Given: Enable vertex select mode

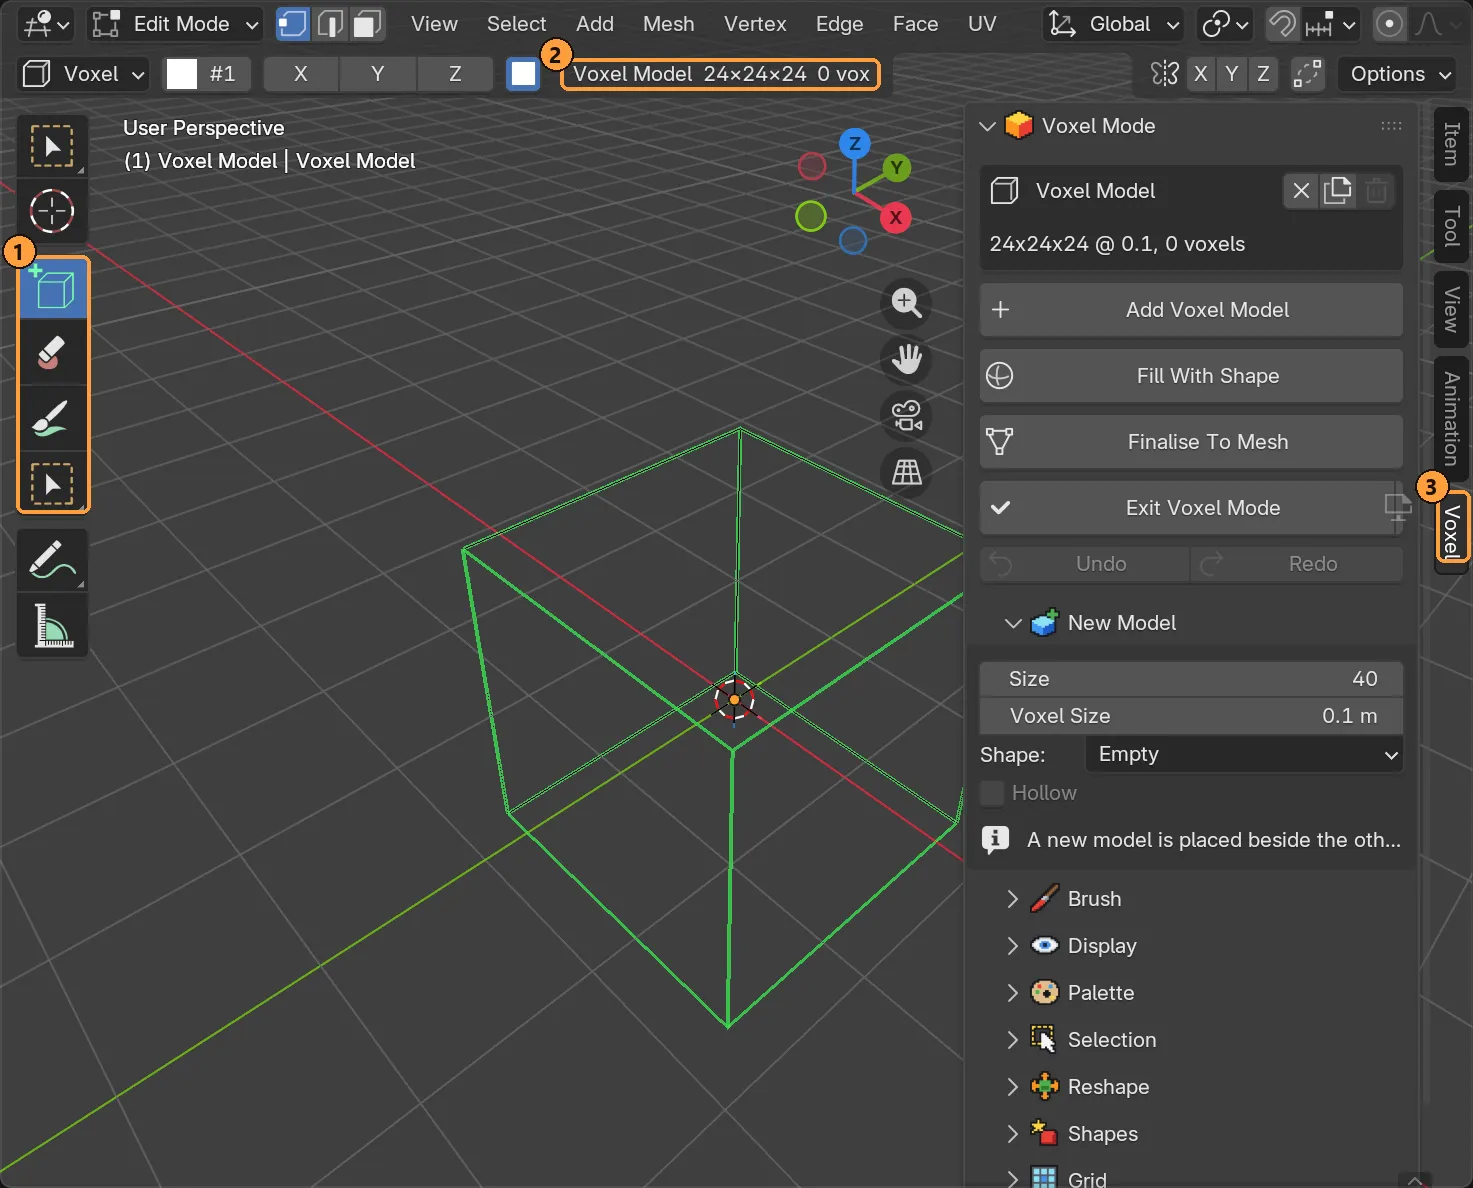Looking at the screenshot, I should coord(293,24).
